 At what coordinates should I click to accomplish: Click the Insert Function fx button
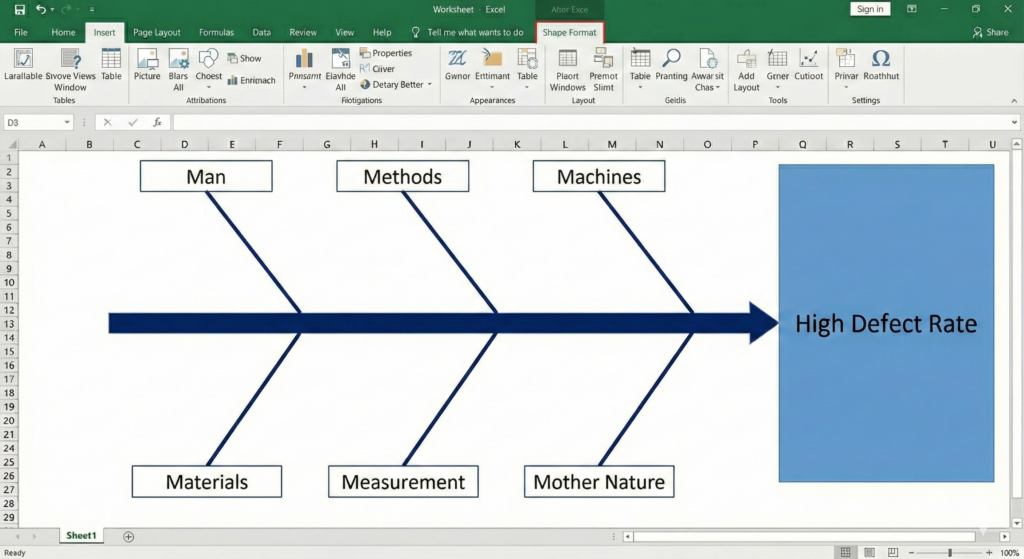pos(157,122)
